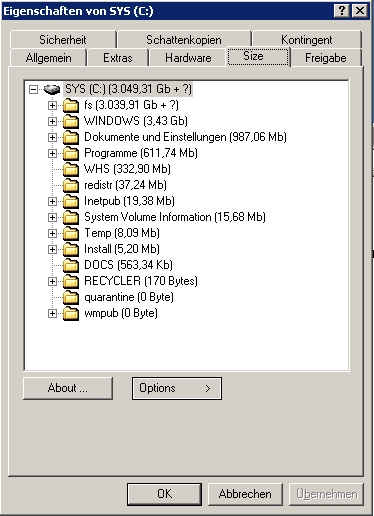Expand System Volume Information node

[52, 217]
